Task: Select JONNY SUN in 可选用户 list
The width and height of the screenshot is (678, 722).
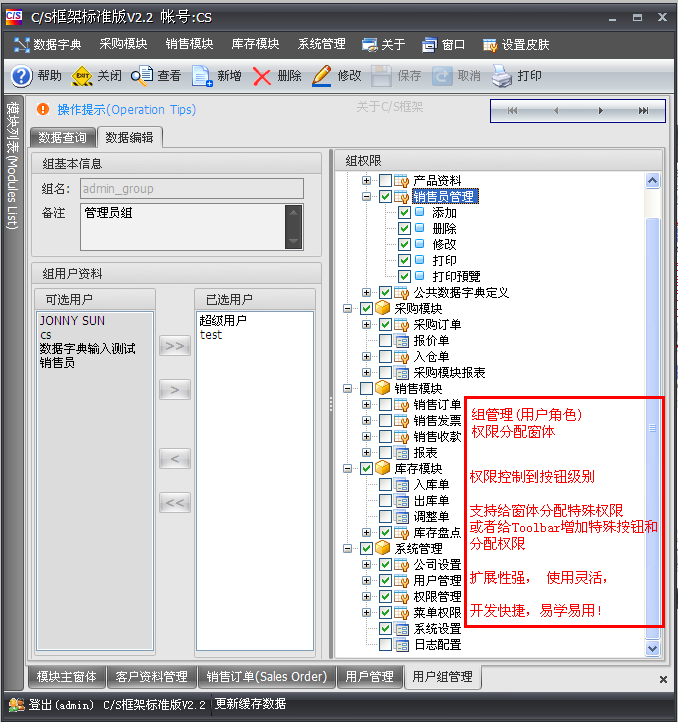Action: (72, 321)
